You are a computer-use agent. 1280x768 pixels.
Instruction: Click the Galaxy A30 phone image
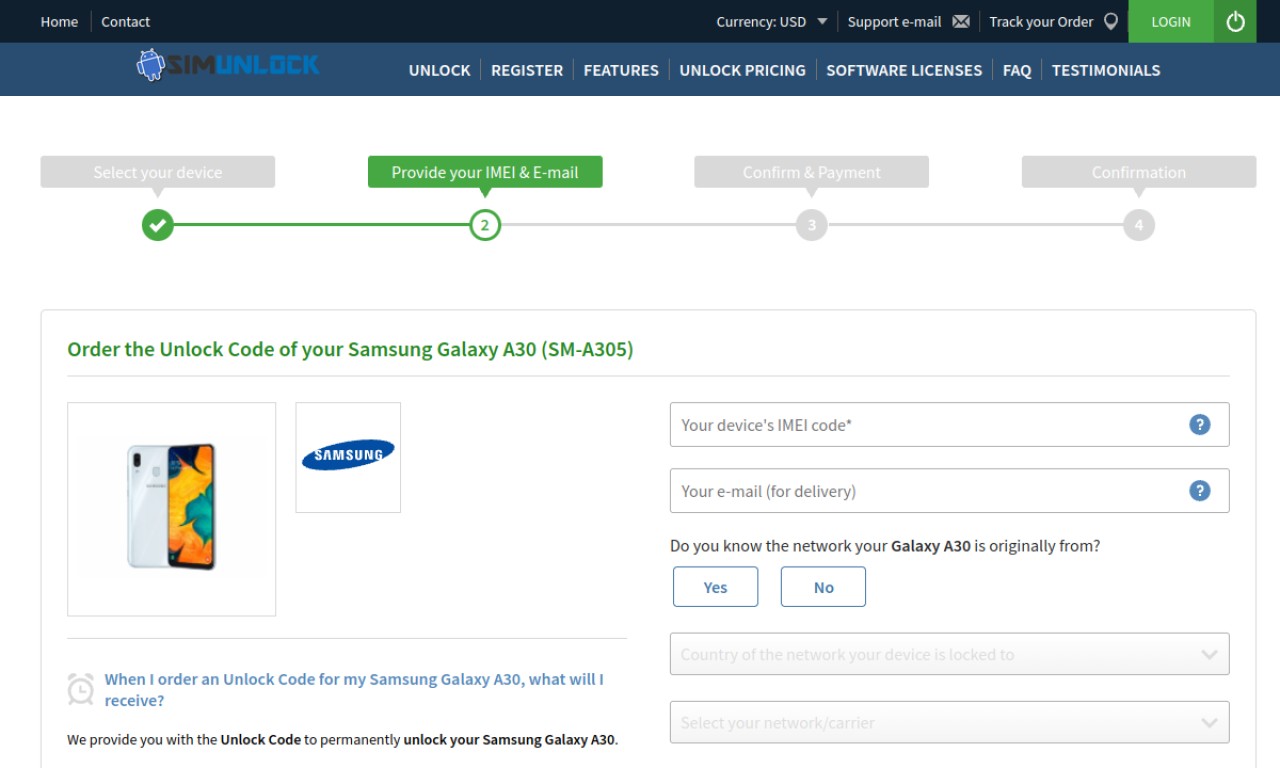pos(172,509)
